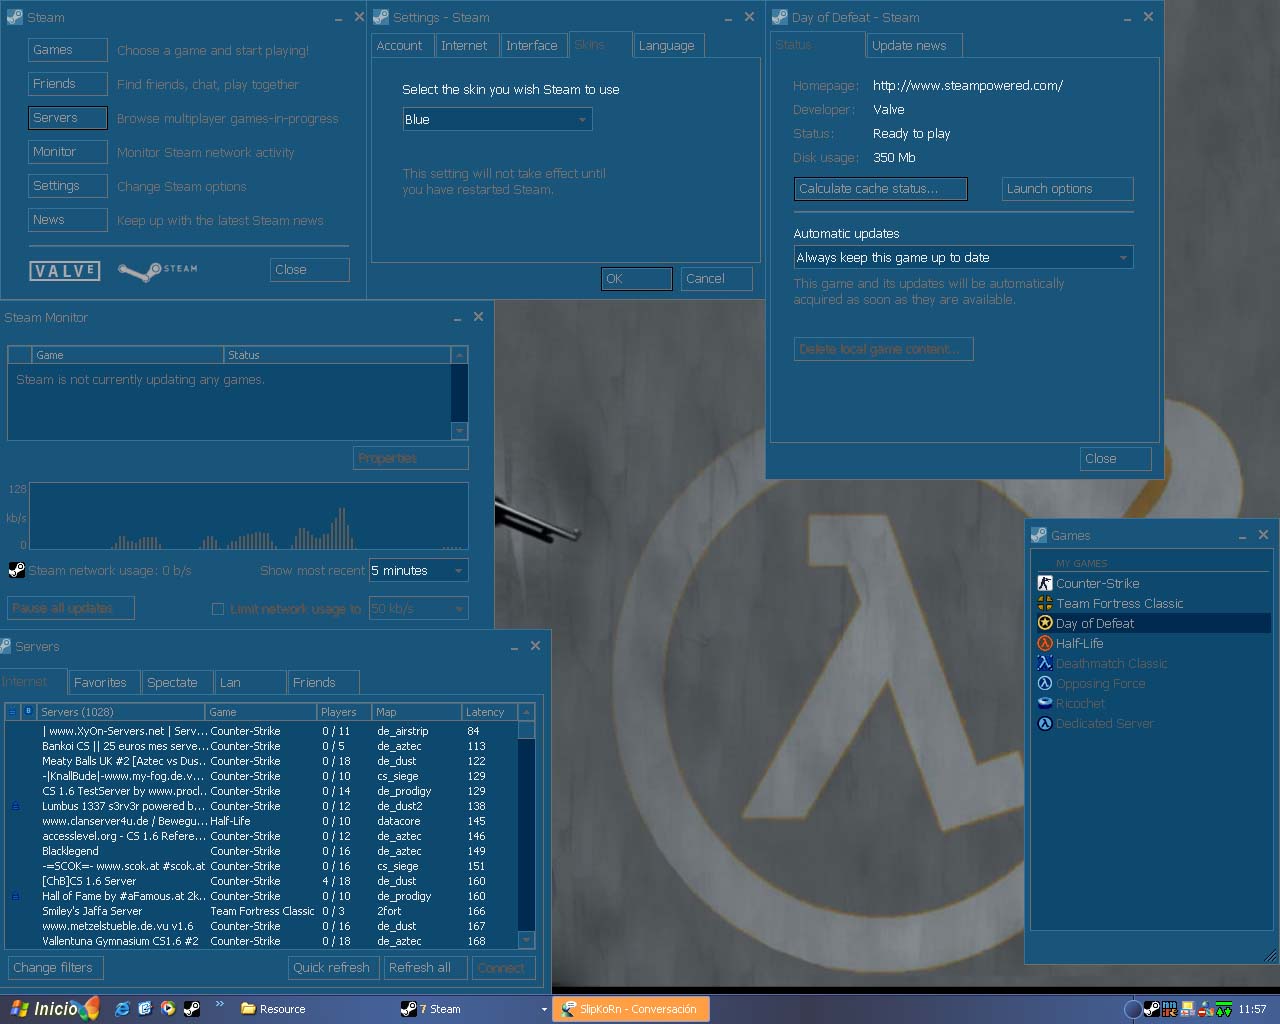
Task: Click the News button in Steam window
Action: coord(67,220)
